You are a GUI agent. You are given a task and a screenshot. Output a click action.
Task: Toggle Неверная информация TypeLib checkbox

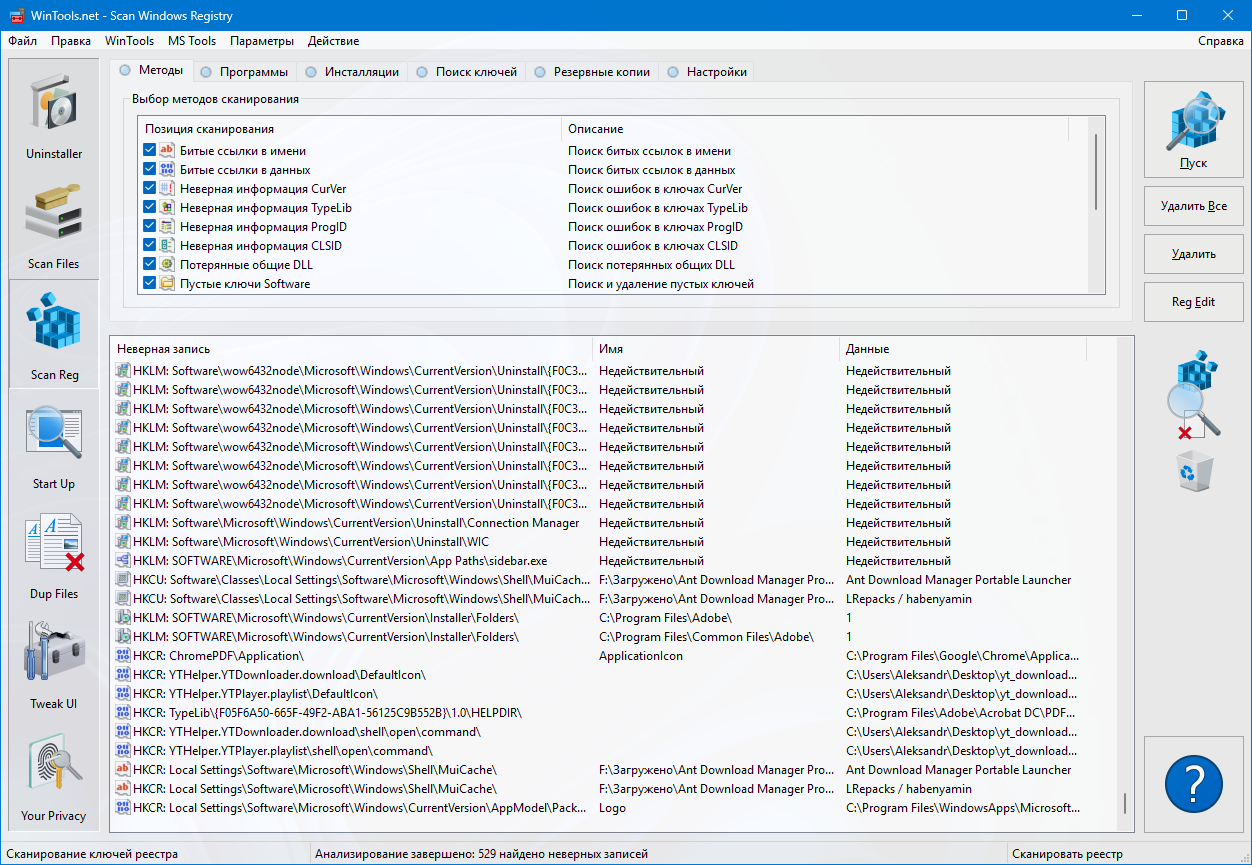coord(149,207)
